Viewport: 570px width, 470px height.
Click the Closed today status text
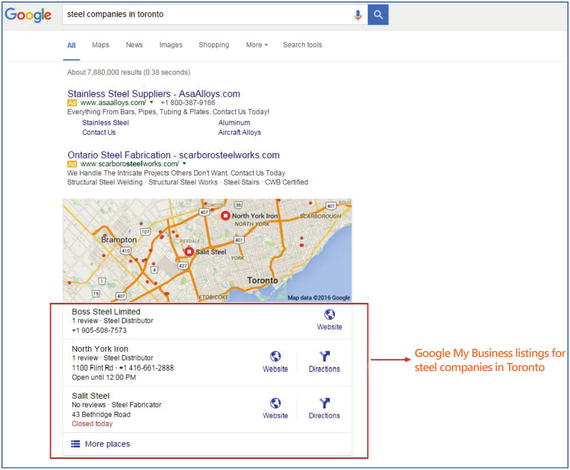click(x=92, y=424)
